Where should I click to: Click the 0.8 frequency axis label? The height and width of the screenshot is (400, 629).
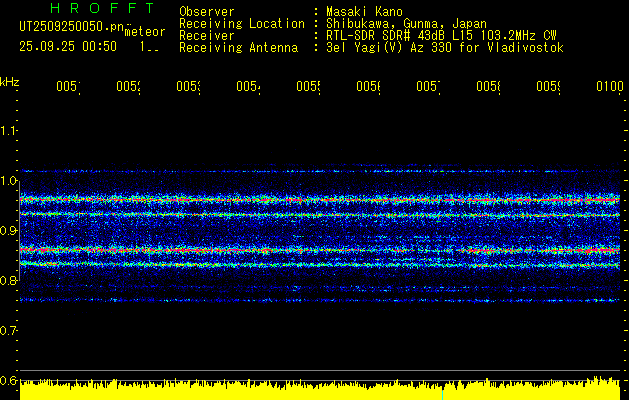8,281
